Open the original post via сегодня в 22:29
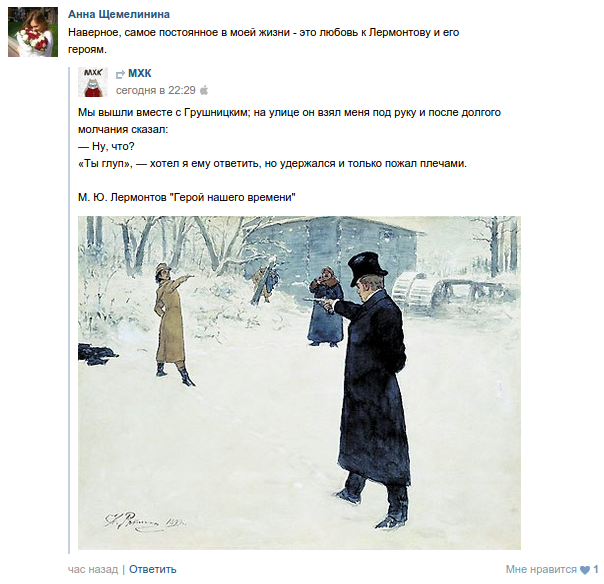This screenshot has width=604, height=584. 156,90
